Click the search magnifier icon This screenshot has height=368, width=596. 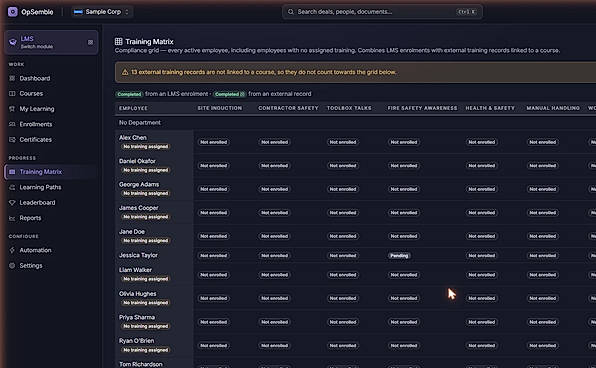291,12
